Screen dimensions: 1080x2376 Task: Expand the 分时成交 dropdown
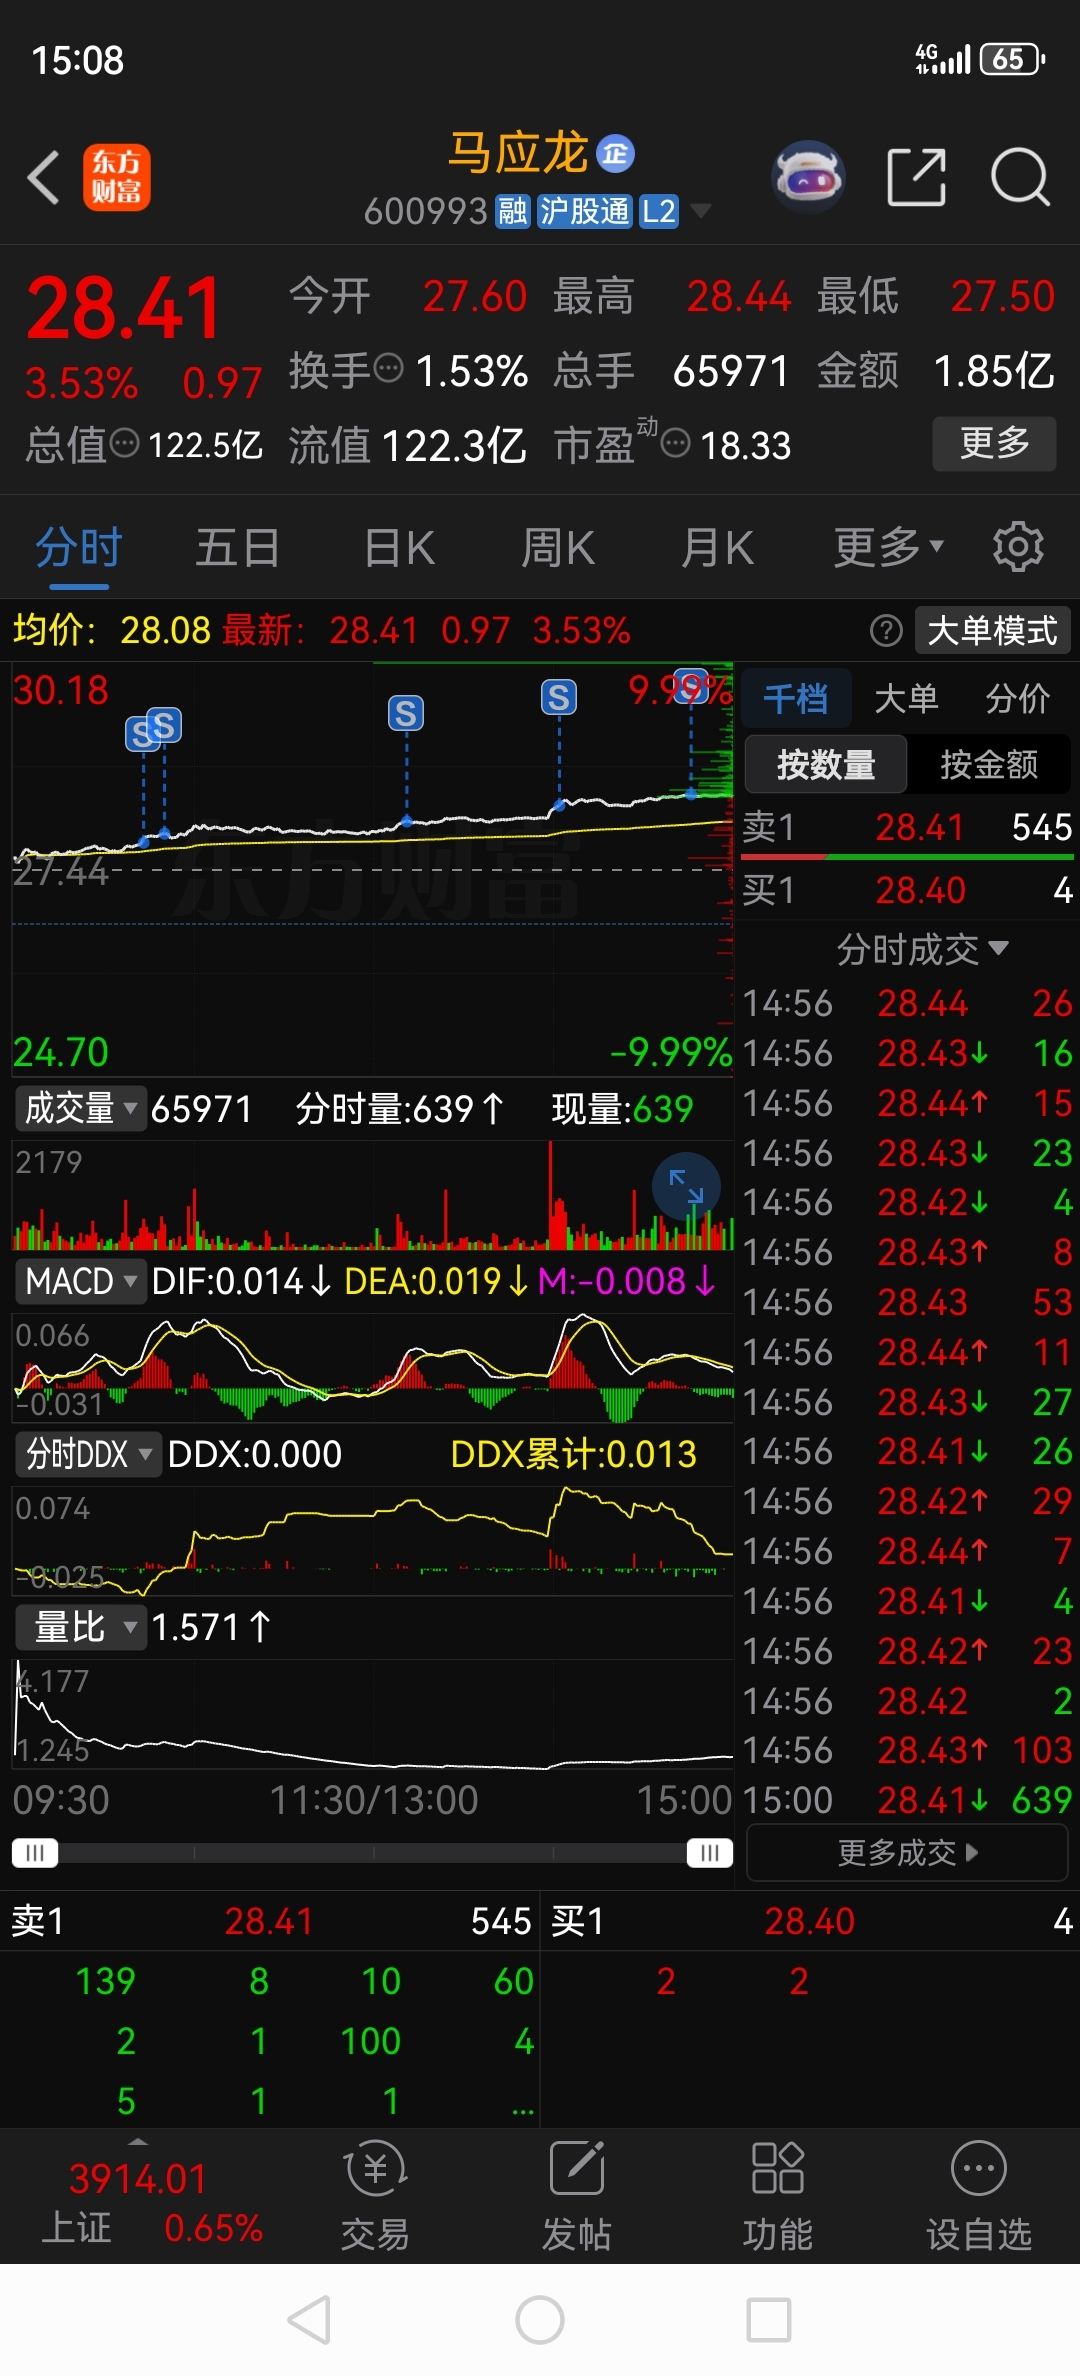[922, 949]
